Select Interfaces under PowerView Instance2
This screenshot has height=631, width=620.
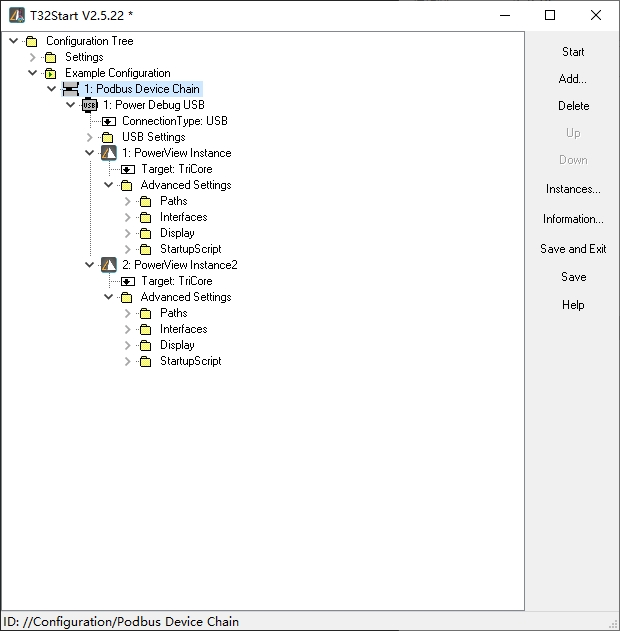(183, 329)
